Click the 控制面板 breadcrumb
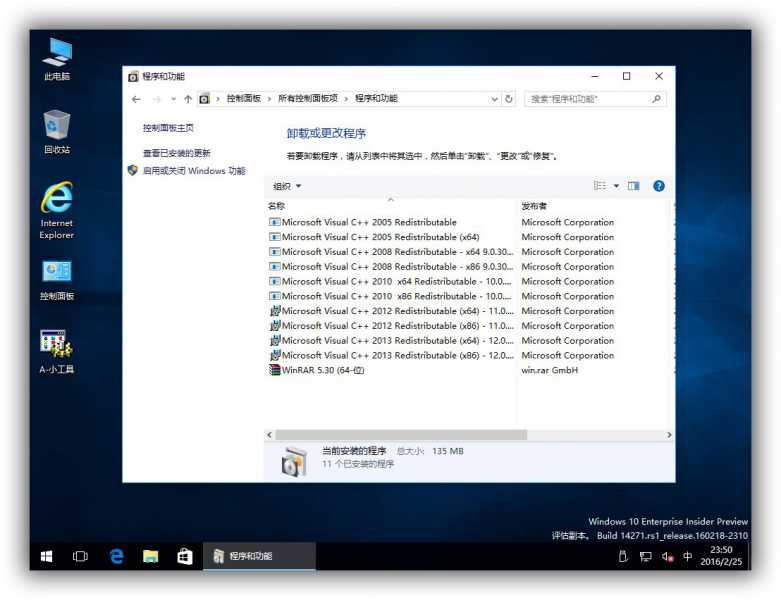 [244, 99]
